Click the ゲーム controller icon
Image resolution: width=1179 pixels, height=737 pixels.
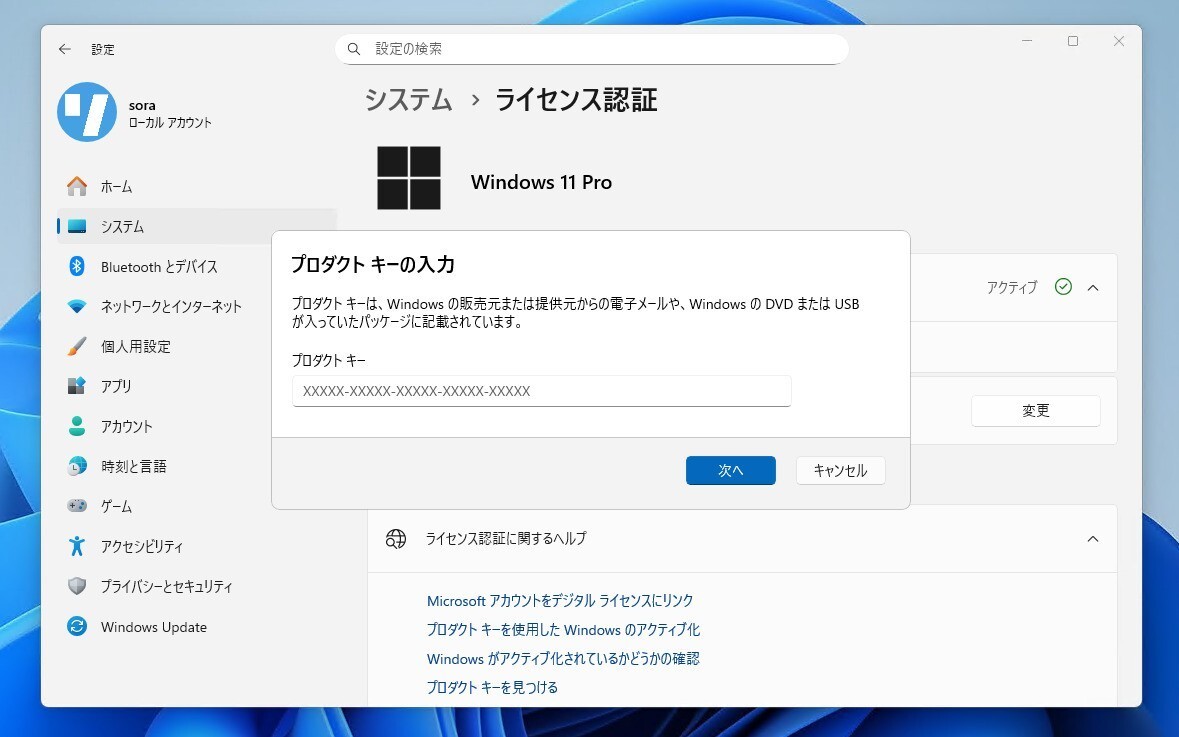pos(77,506)
